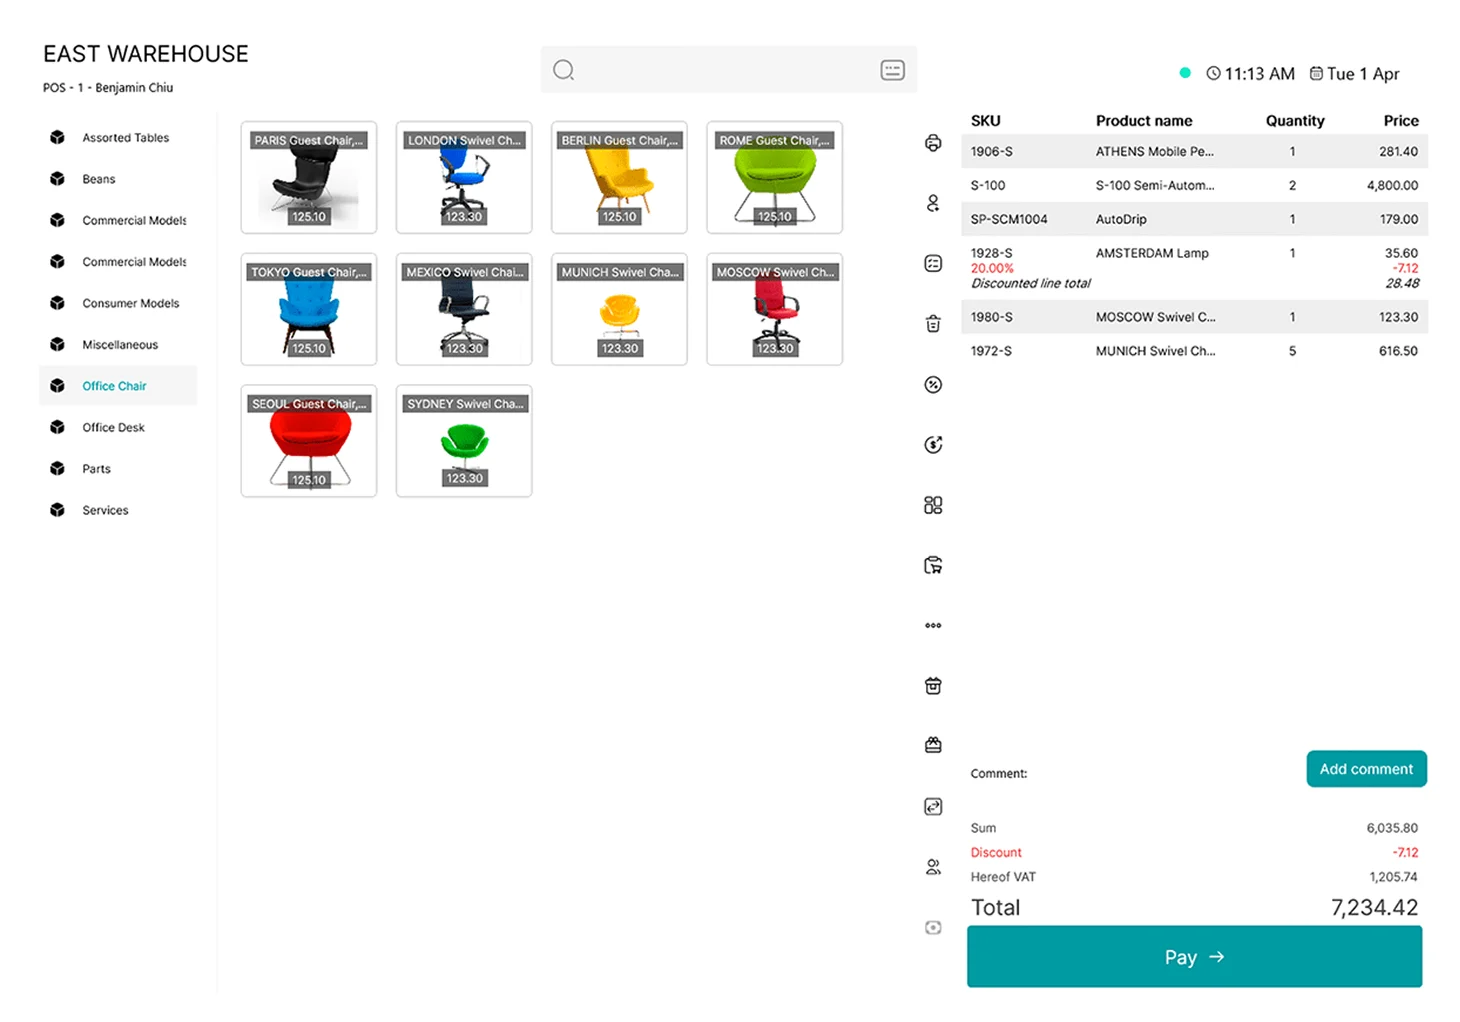This screenshot has height=1022, width=1460.
Task: Click the gift box icon
Action: pyautogui.click(x=933, y=686)
